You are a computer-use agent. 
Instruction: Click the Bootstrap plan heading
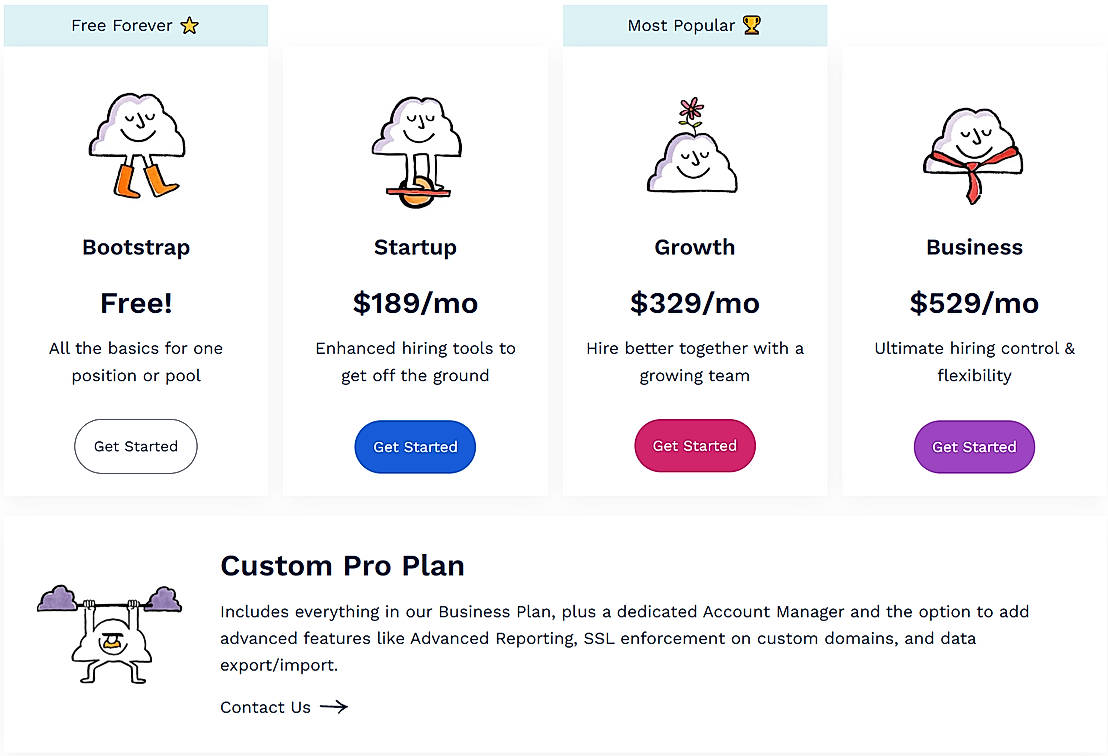pyautogui.click(x=136, y=247)
